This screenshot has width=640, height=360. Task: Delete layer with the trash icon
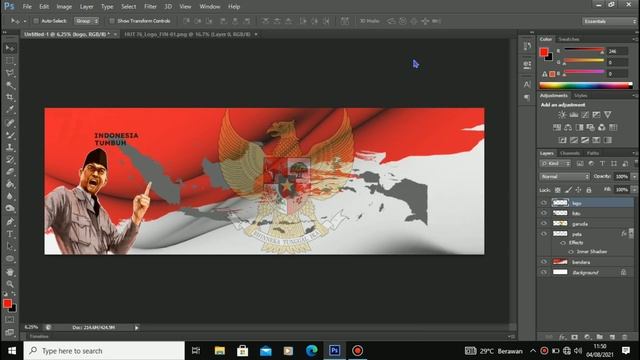click(624, 337)
